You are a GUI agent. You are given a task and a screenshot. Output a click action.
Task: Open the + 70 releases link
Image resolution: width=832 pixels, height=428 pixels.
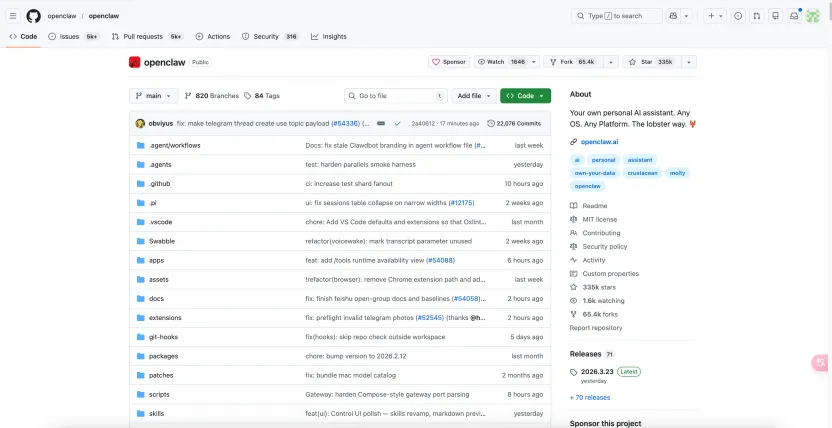point(590,397)
